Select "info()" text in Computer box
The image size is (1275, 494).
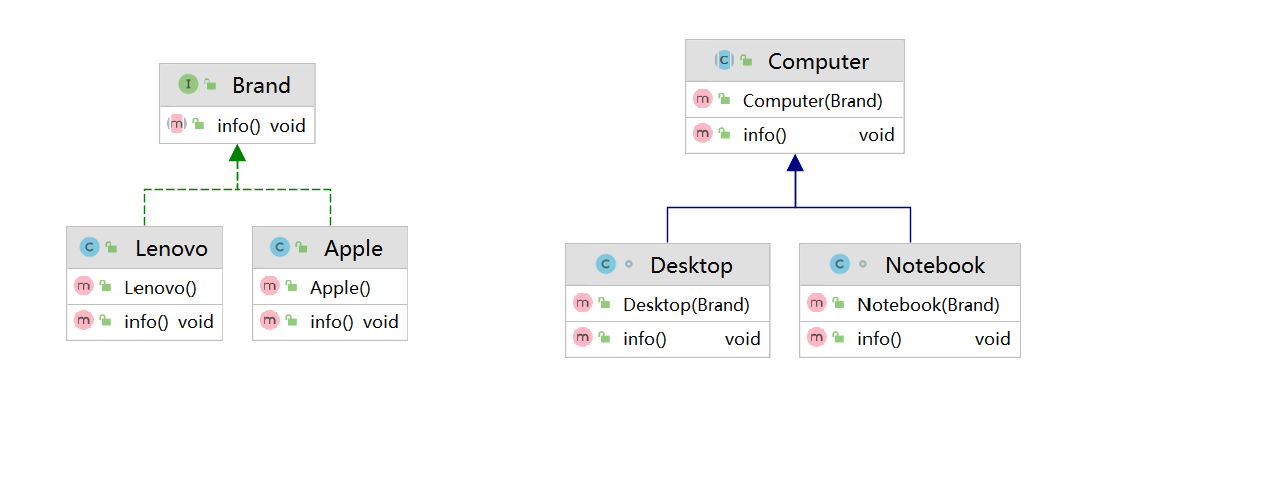(765, 135)
